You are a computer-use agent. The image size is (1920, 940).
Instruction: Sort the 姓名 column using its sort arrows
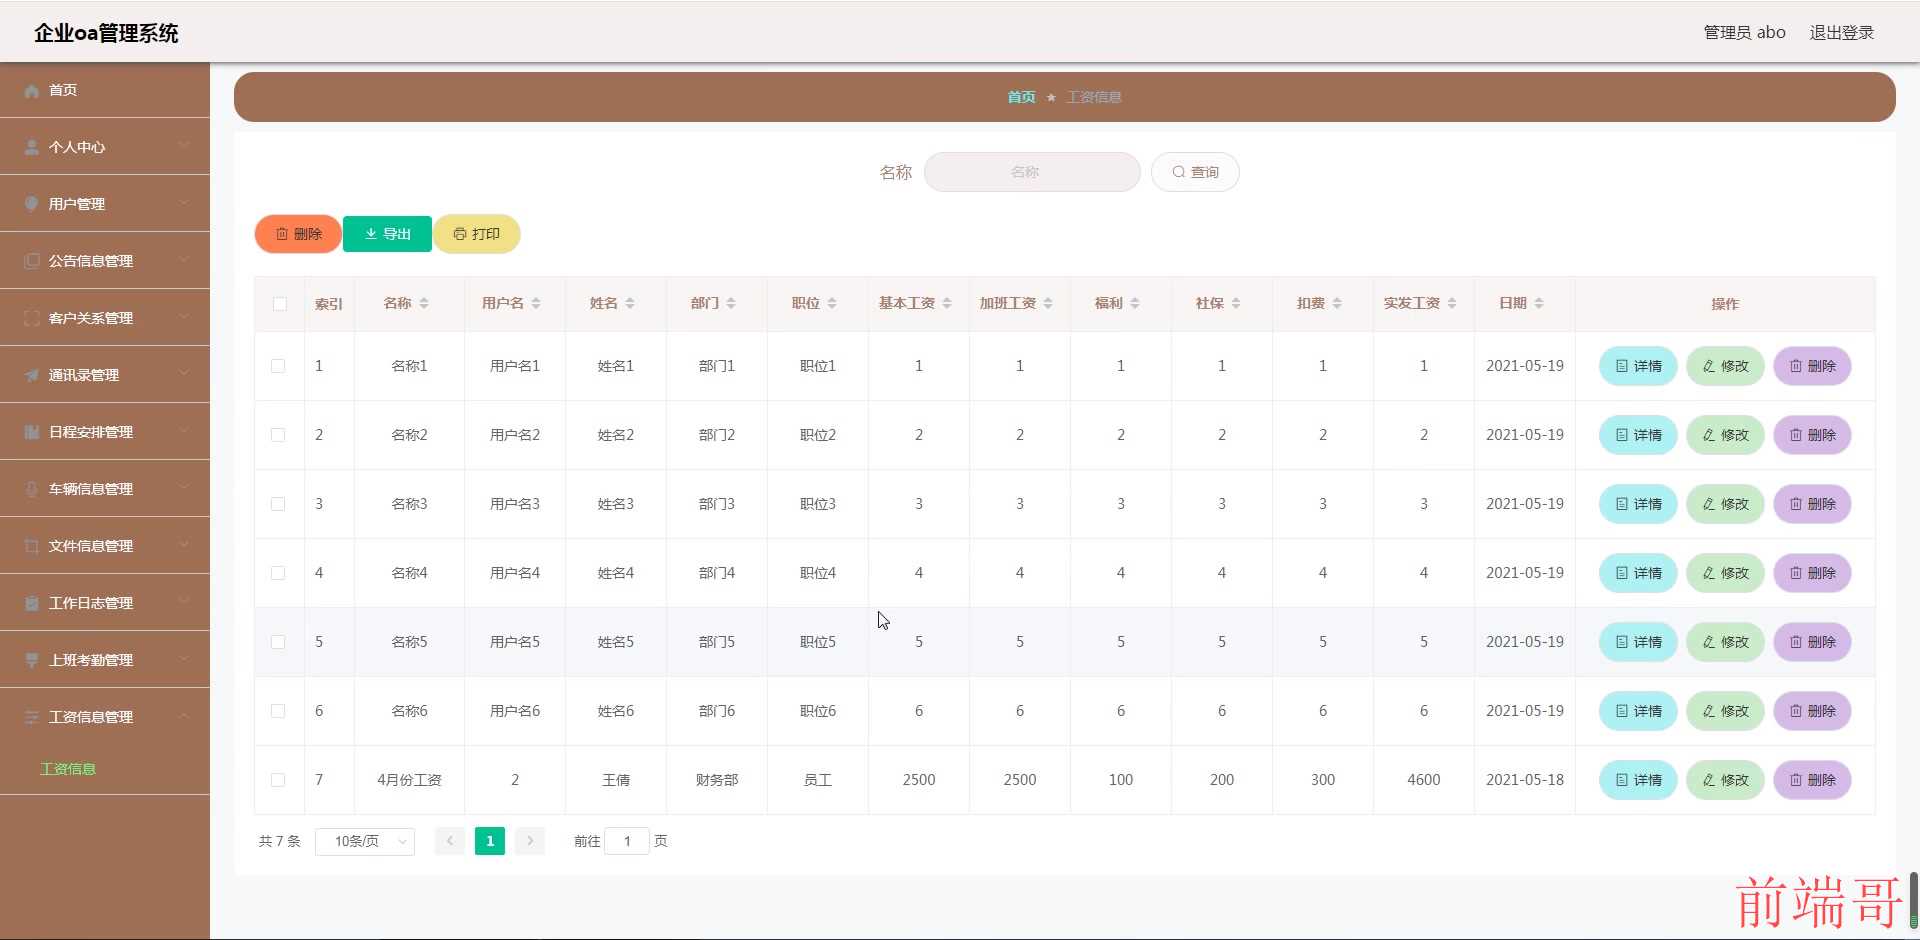[630, 304]
